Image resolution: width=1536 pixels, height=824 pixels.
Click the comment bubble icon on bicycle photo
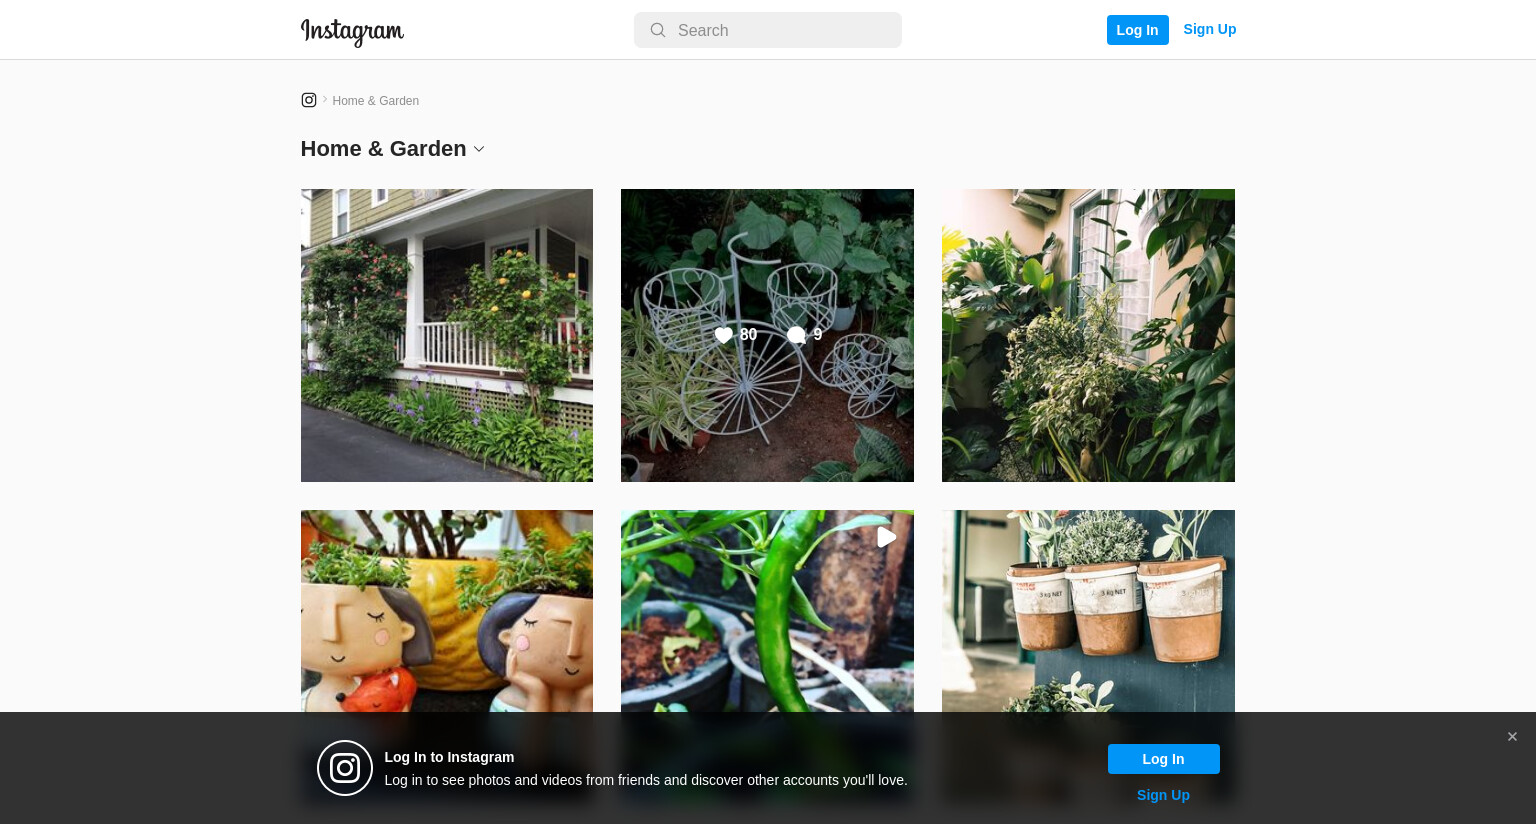coord(796,335)
